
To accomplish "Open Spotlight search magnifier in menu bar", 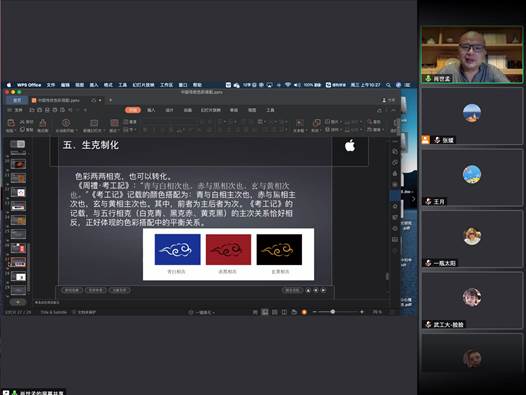I will click(388, 85).
